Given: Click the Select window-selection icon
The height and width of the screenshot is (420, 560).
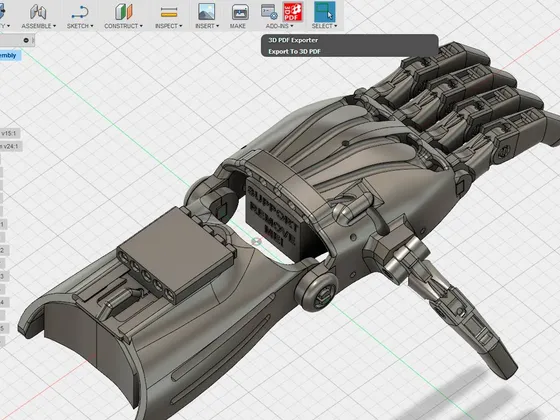Looking at the screenshot, I should (324, 12).
